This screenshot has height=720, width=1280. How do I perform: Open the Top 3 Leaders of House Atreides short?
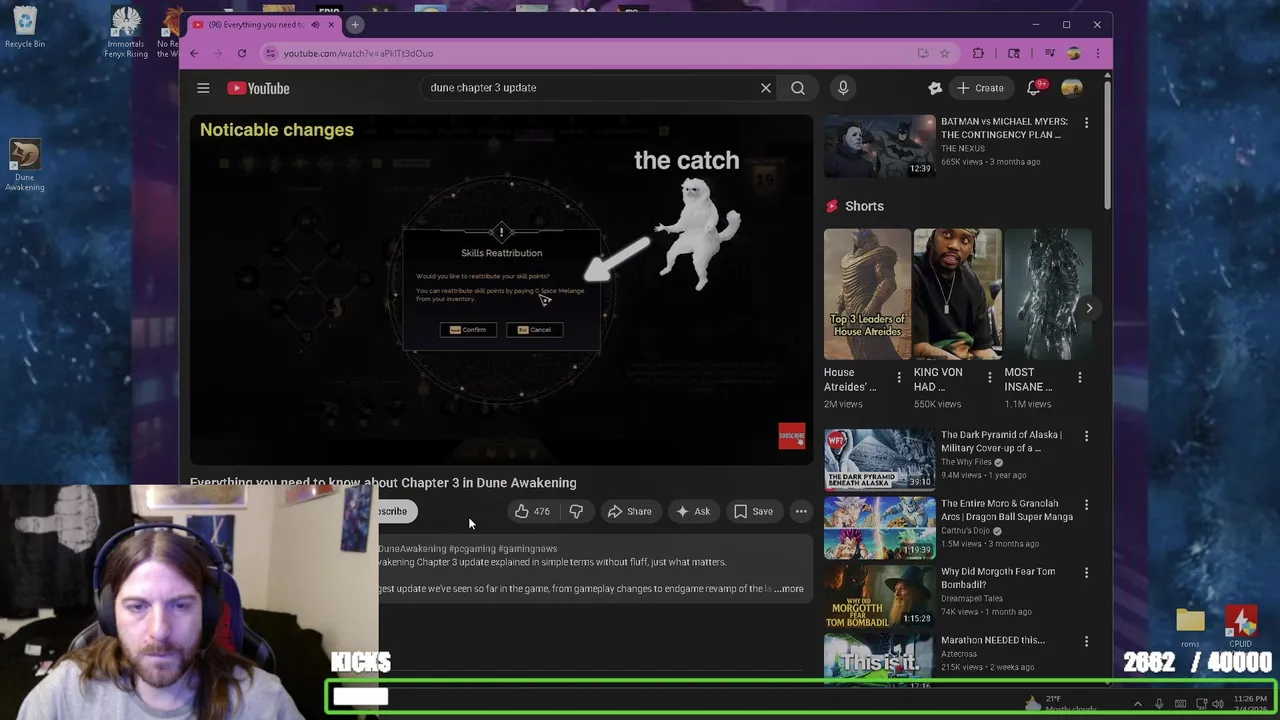coord(867,294)
